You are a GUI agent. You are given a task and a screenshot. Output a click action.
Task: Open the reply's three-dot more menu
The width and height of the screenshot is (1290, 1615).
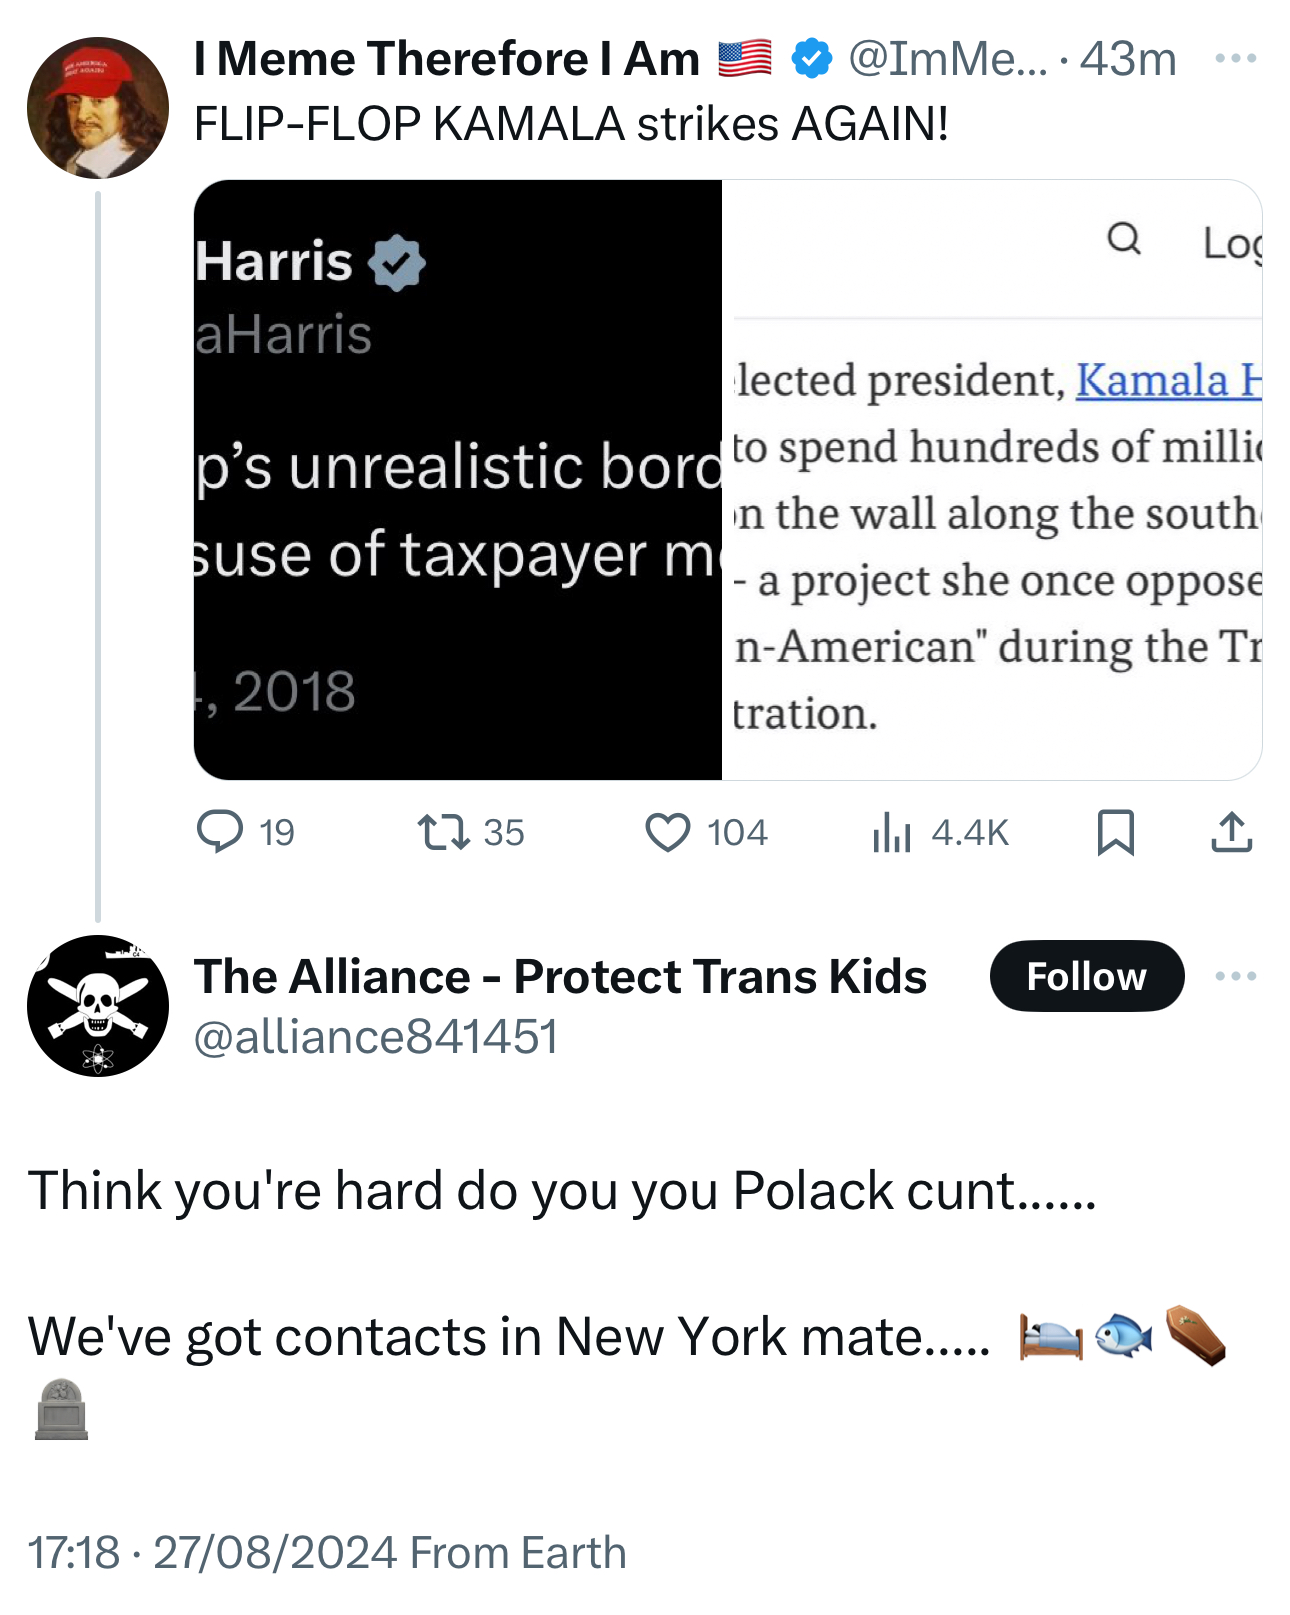coord(1235,976)
